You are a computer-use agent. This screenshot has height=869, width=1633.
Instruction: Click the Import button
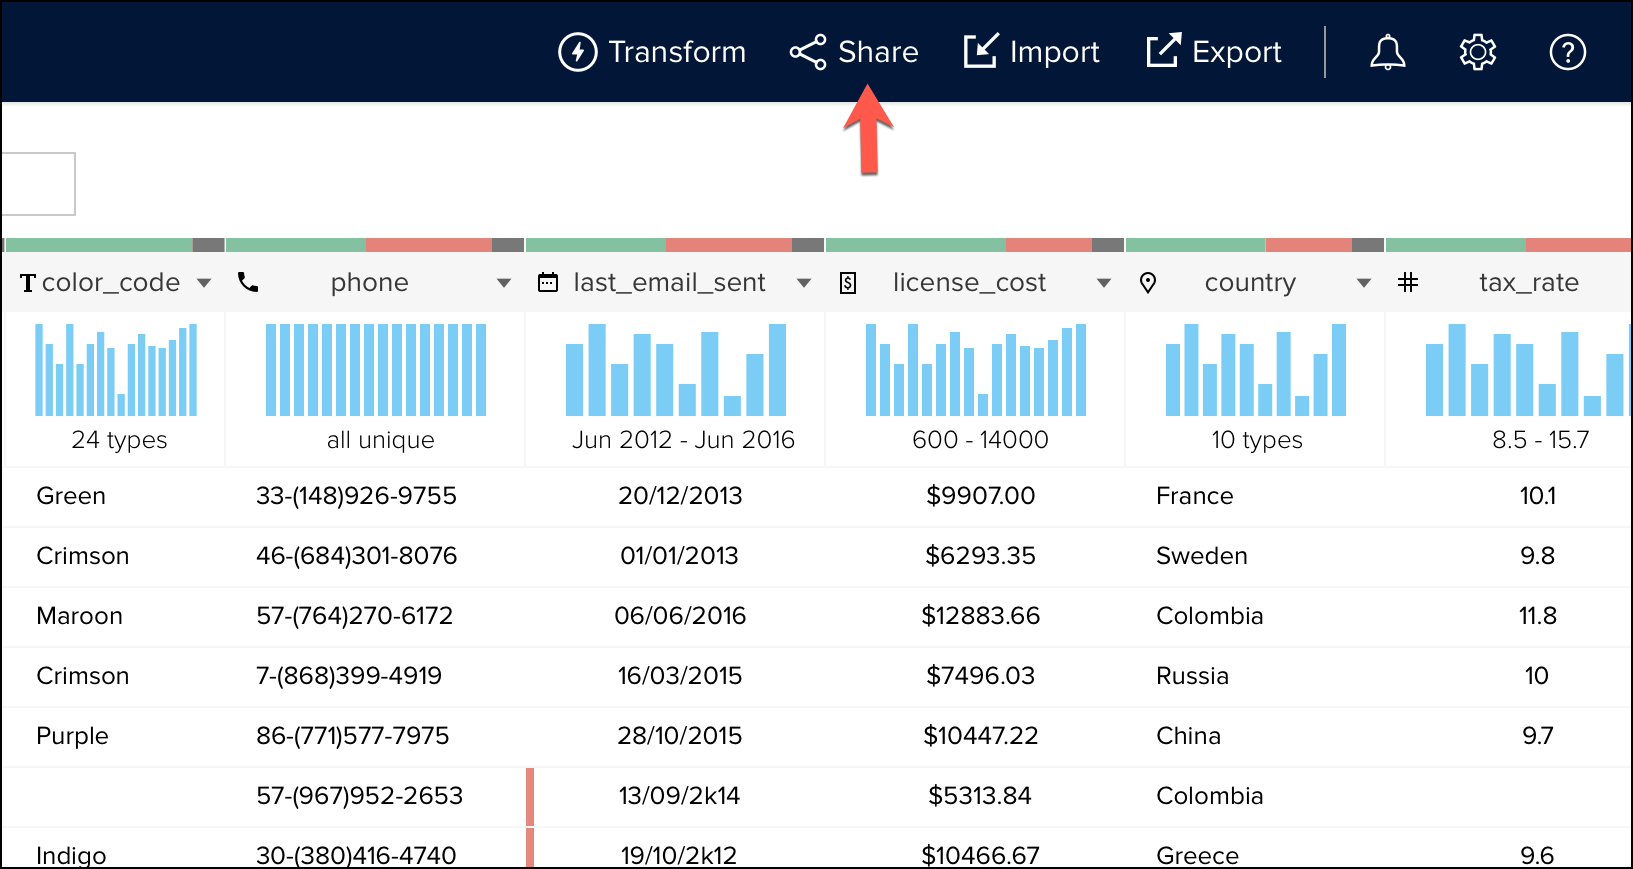[1031, 52]
